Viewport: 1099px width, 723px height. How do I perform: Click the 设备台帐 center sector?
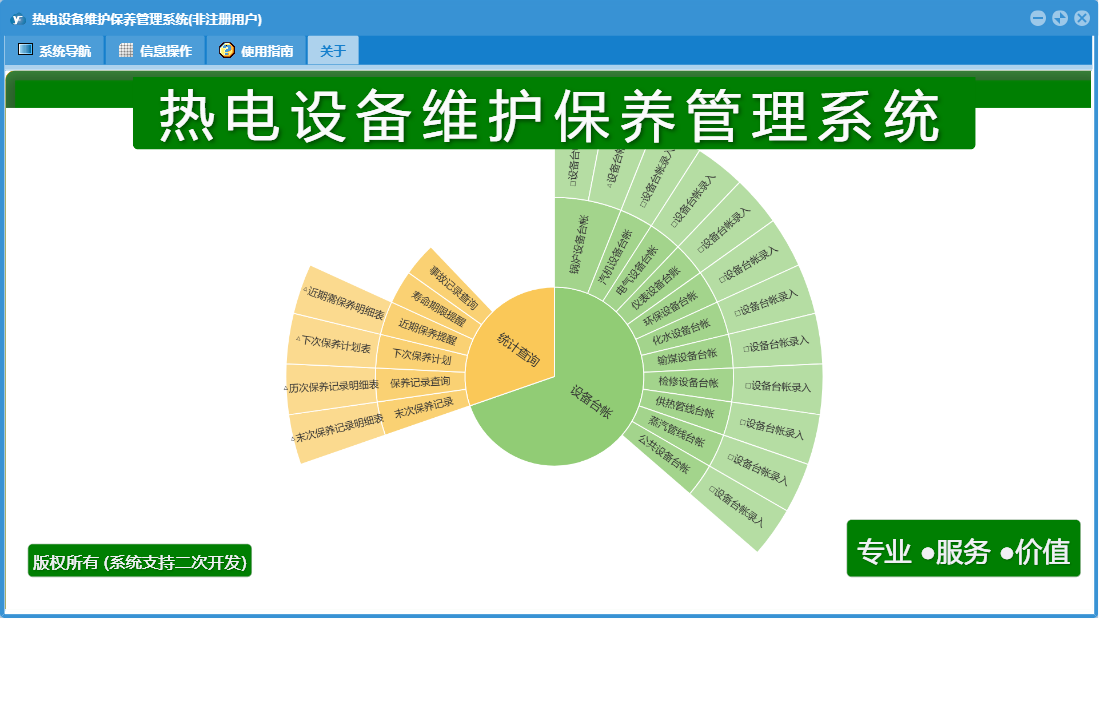pos(590,401)
